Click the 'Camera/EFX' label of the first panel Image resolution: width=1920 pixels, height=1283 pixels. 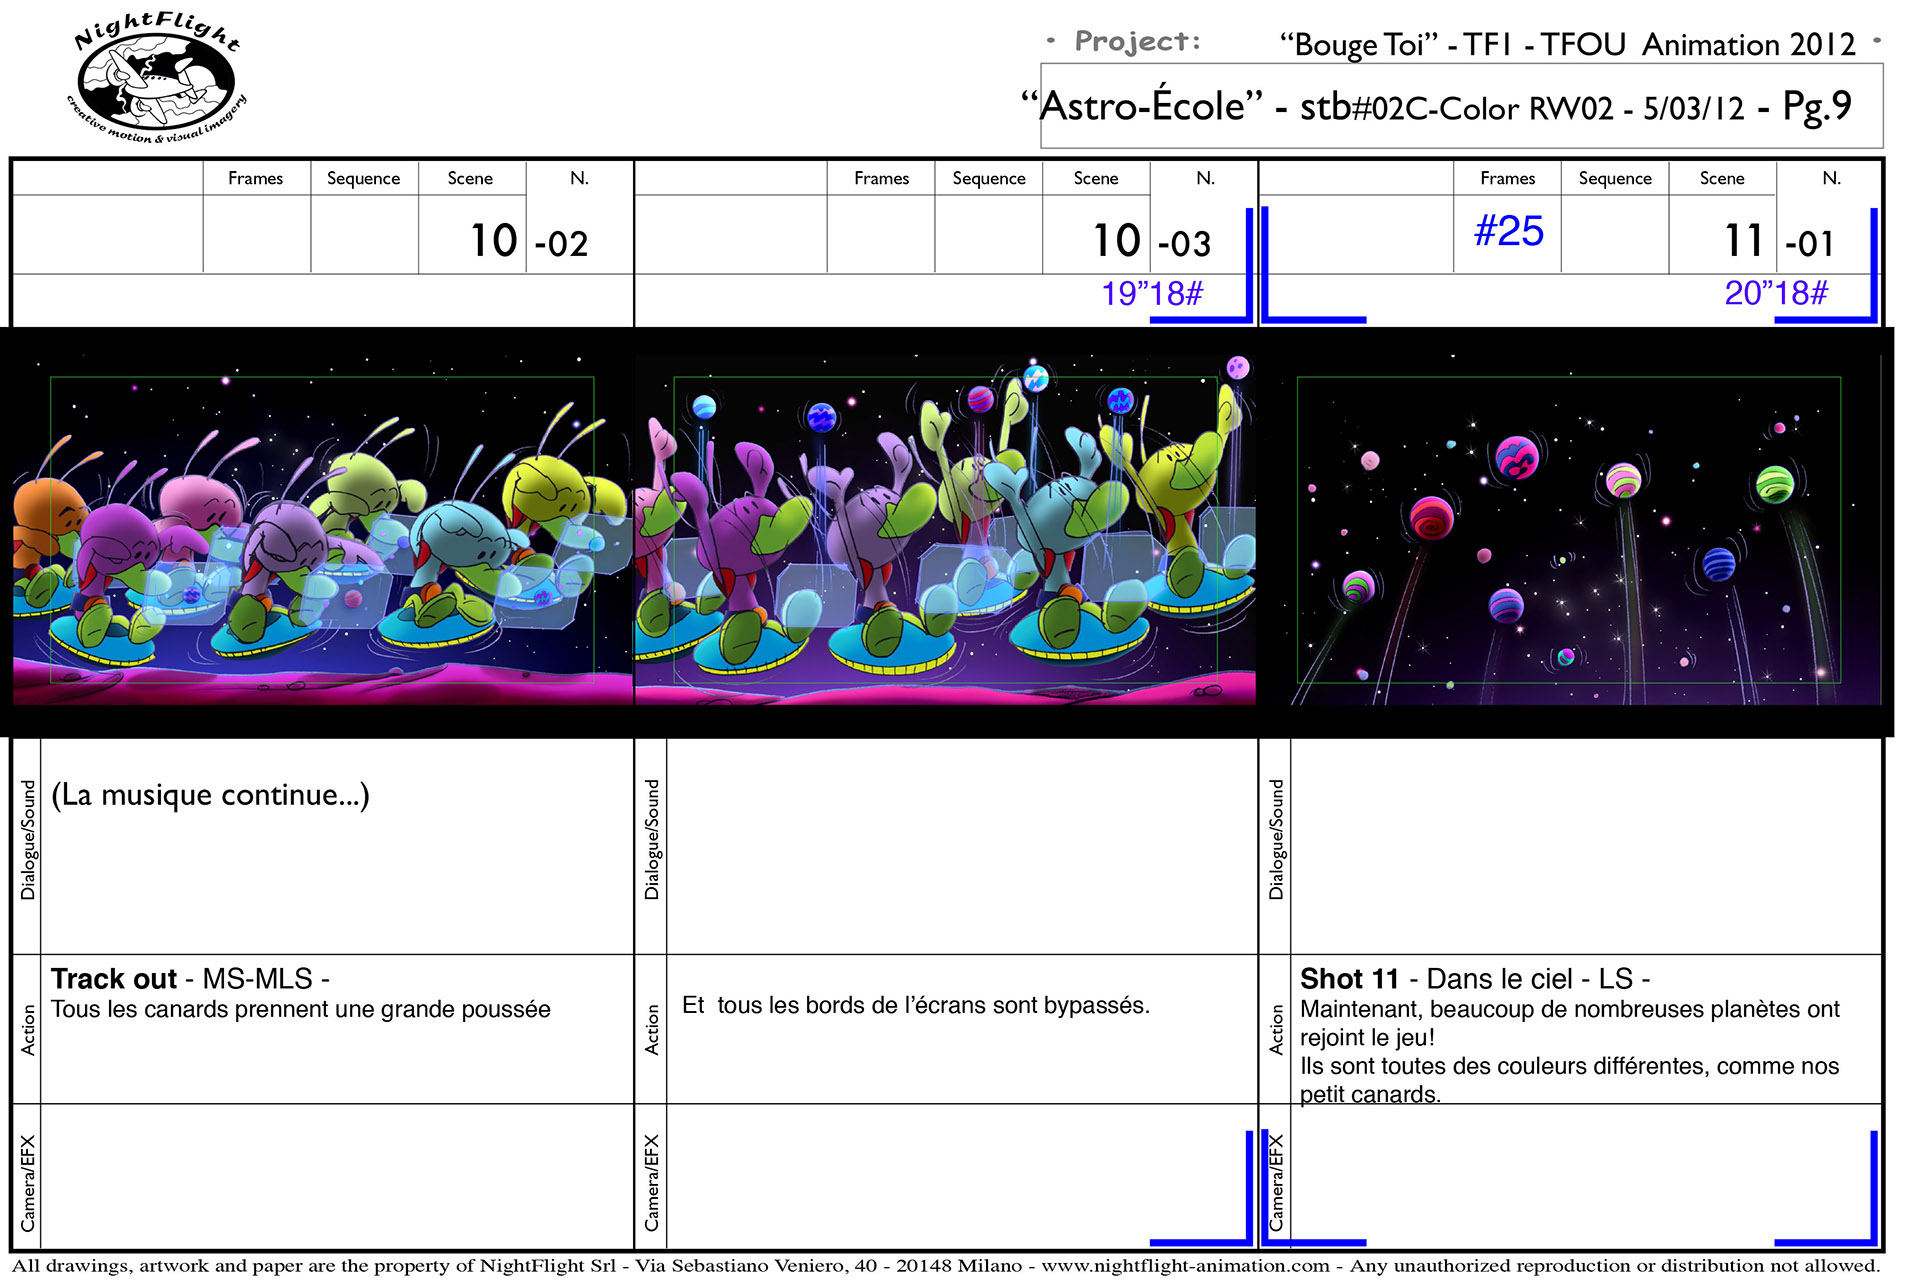tap(28, 1183)
